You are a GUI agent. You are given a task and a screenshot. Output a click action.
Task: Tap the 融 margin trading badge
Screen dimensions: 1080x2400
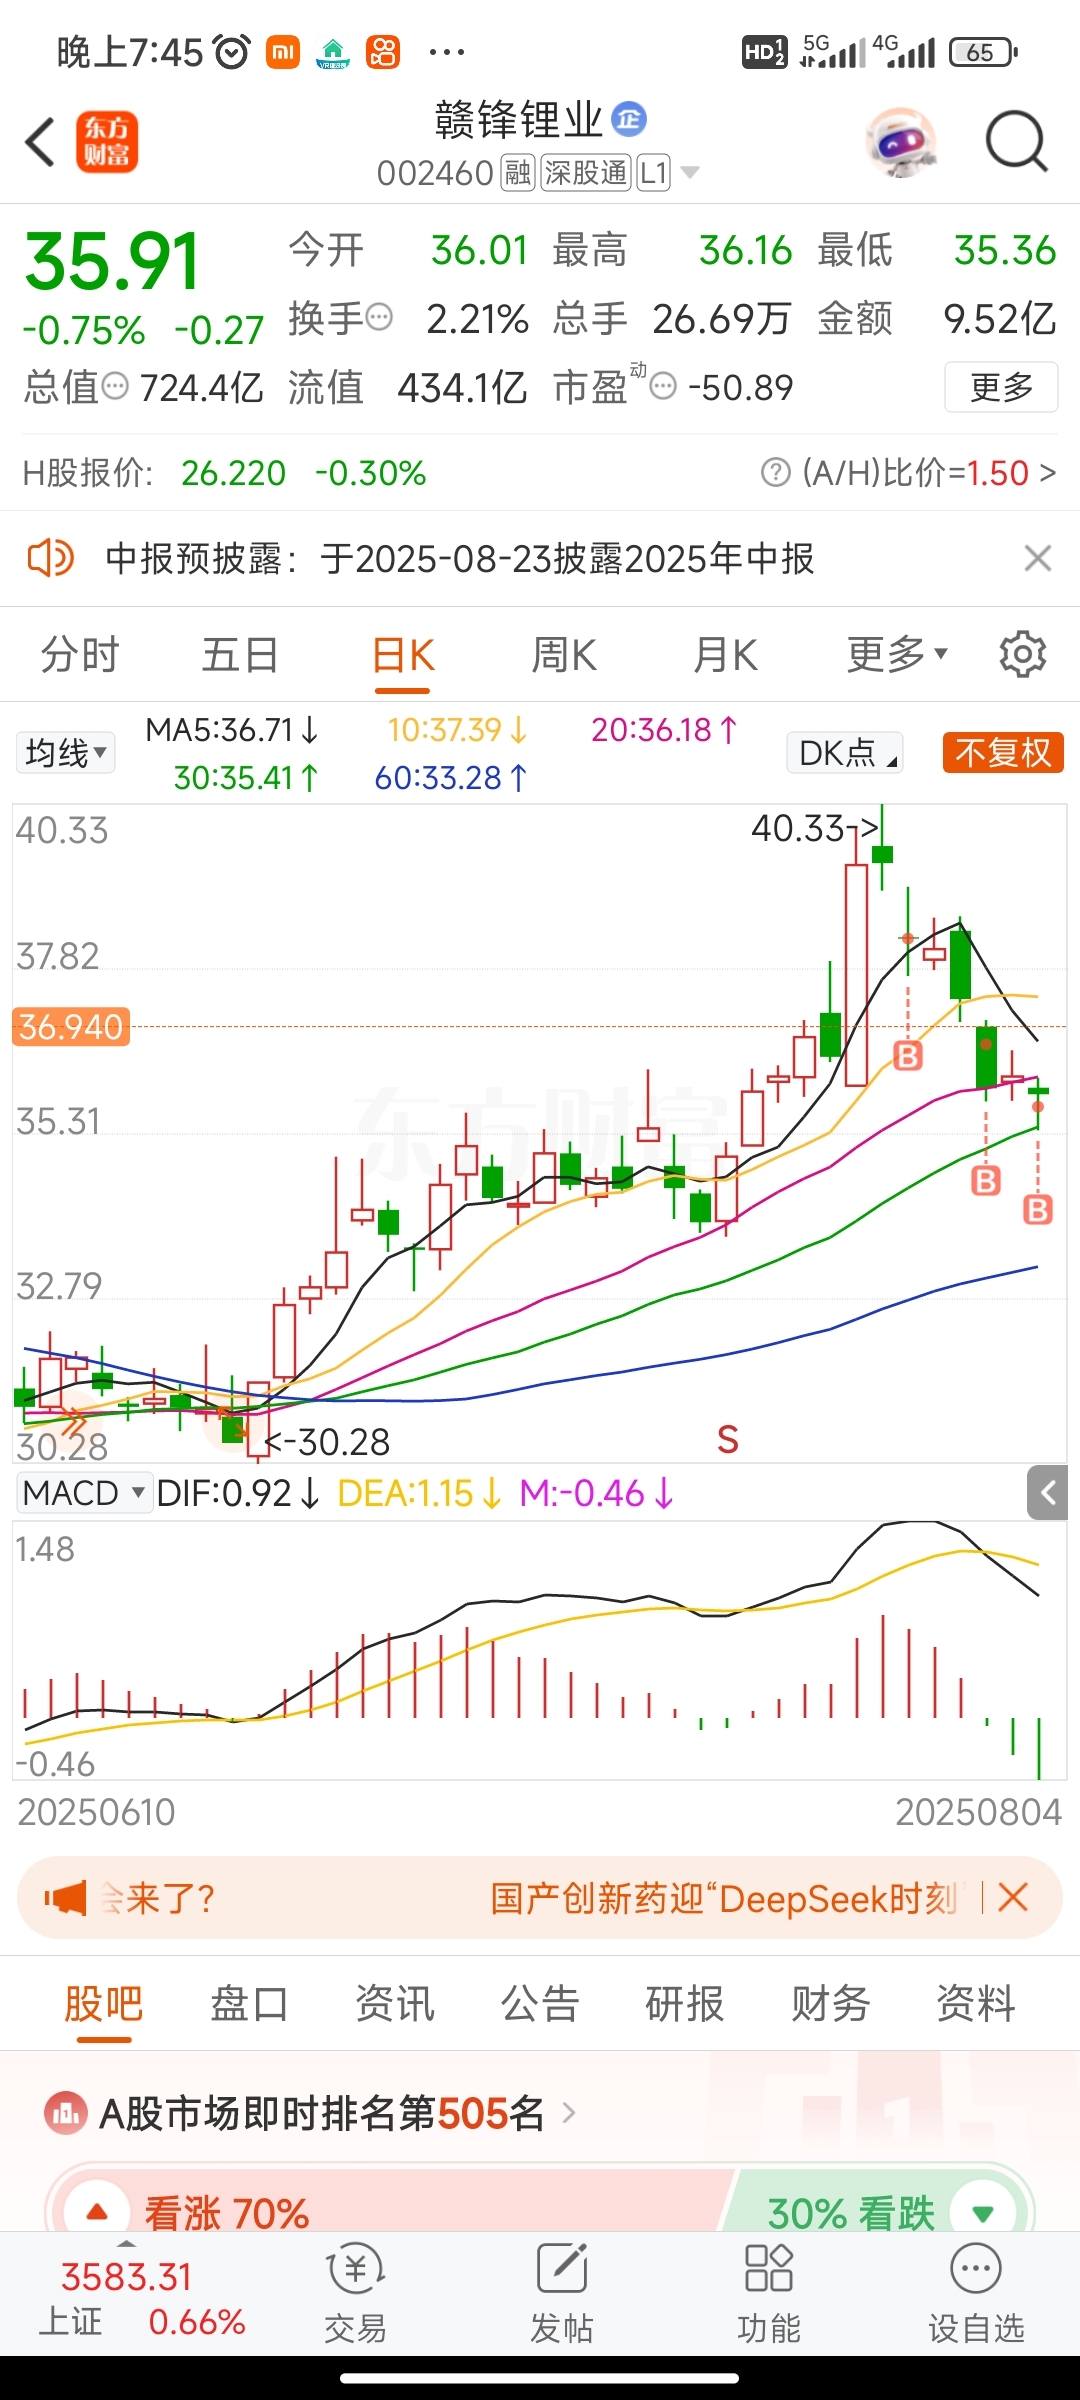click(x=518, y=173)
